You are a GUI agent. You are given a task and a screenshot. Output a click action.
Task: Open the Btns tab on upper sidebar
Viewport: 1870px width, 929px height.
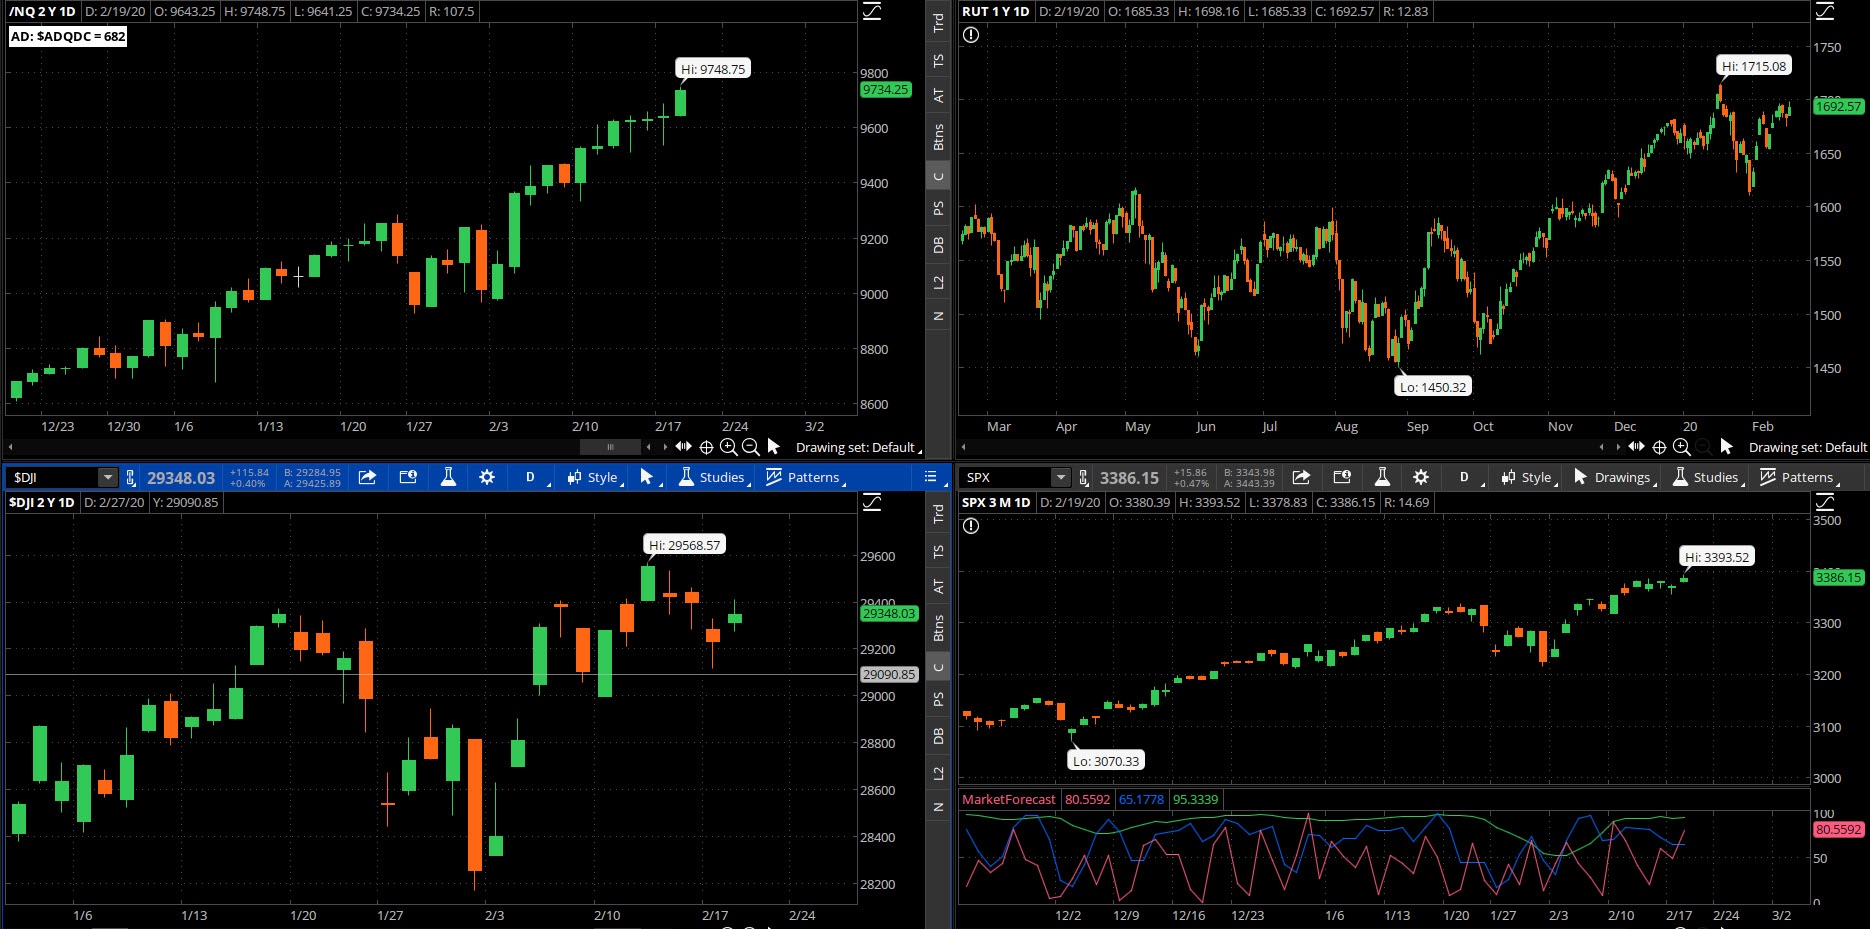coord(938,137)
